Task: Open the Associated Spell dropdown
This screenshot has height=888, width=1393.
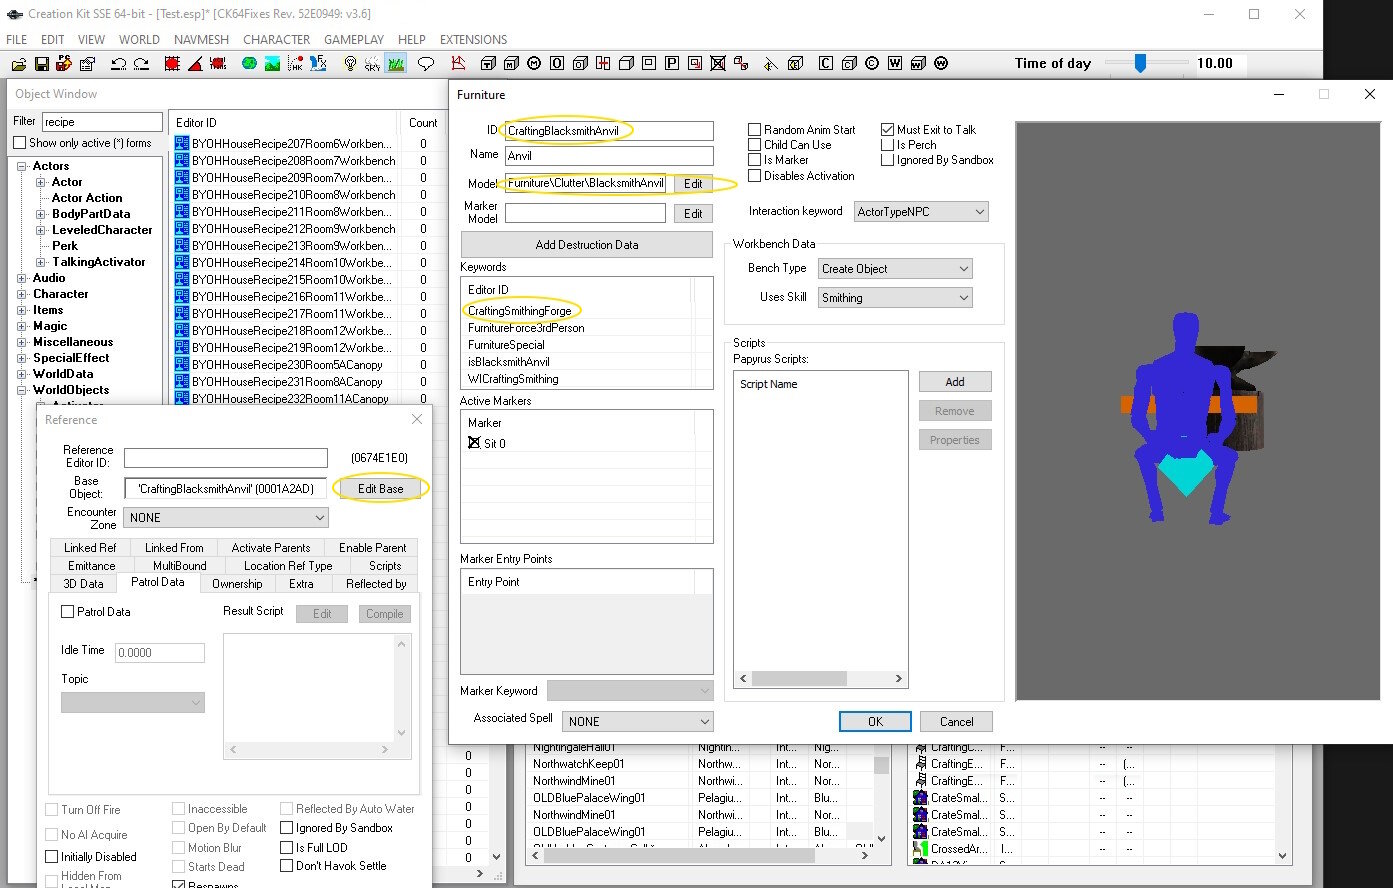Action: 637,721
